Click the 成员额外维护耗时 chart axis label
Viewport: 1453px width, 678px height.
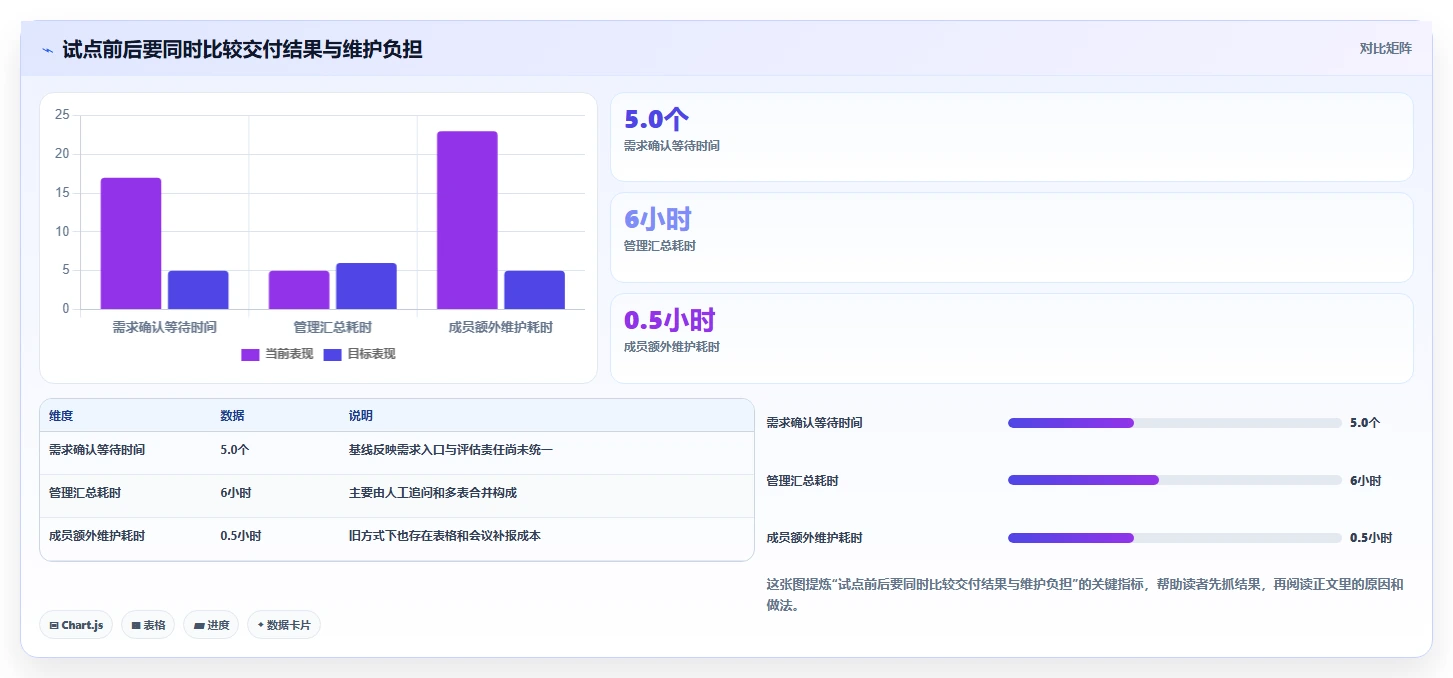[500, 327]
